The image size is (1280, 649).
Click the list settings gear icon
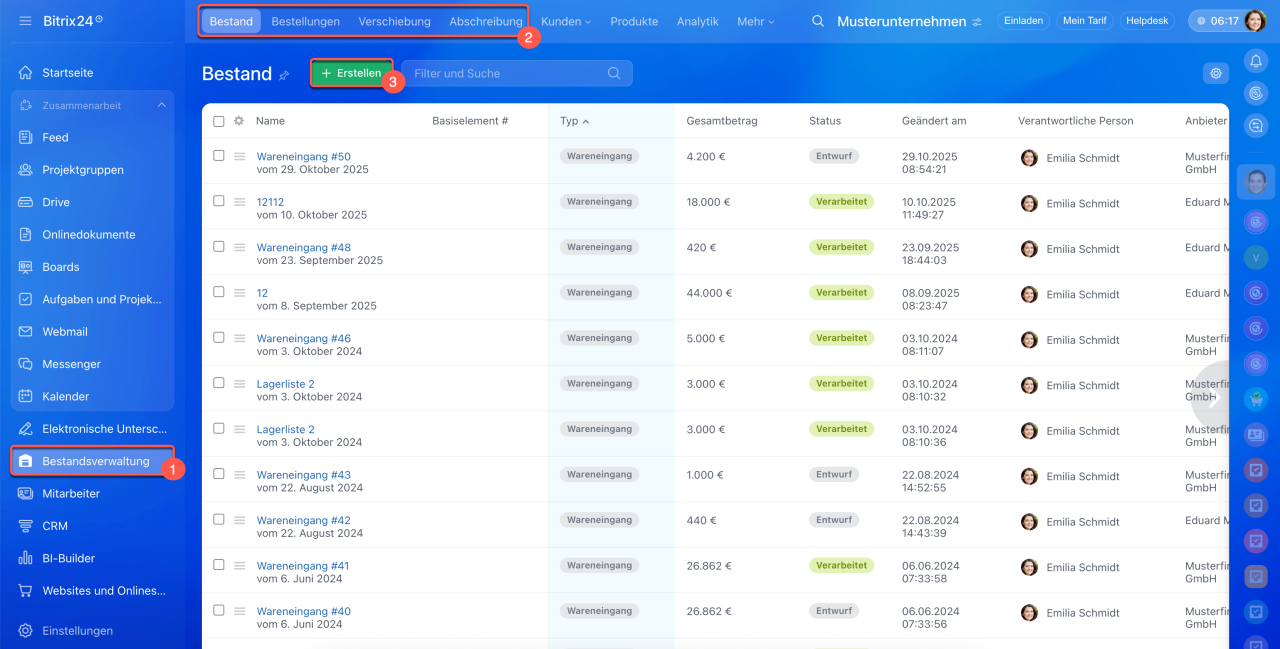coord(1216,73)
